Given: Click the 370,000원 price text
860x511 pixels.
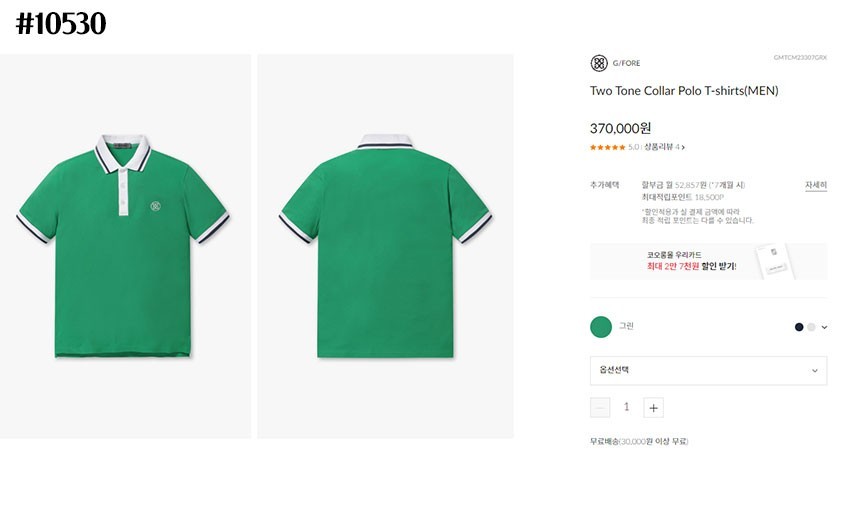Looking at the screenshot, I should (620, 128).
